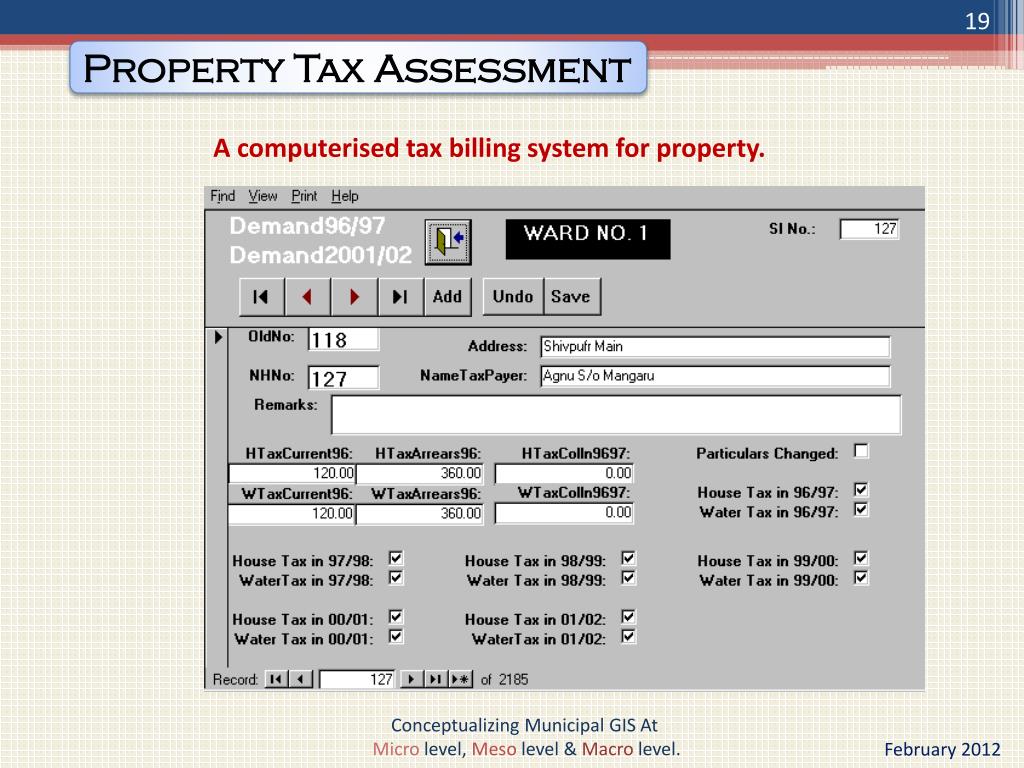Click previous record in bottom Record navigator
Image resolution: width=1024 pixels, height=768 pixels.
300,679
